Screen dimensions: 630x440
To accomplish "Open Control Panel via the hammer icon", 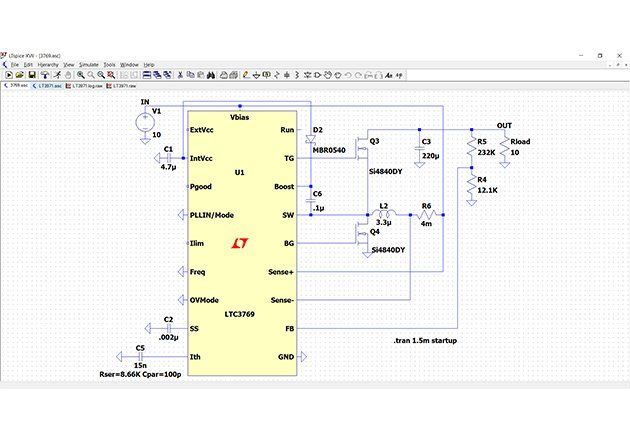I will tap(43, 74).
